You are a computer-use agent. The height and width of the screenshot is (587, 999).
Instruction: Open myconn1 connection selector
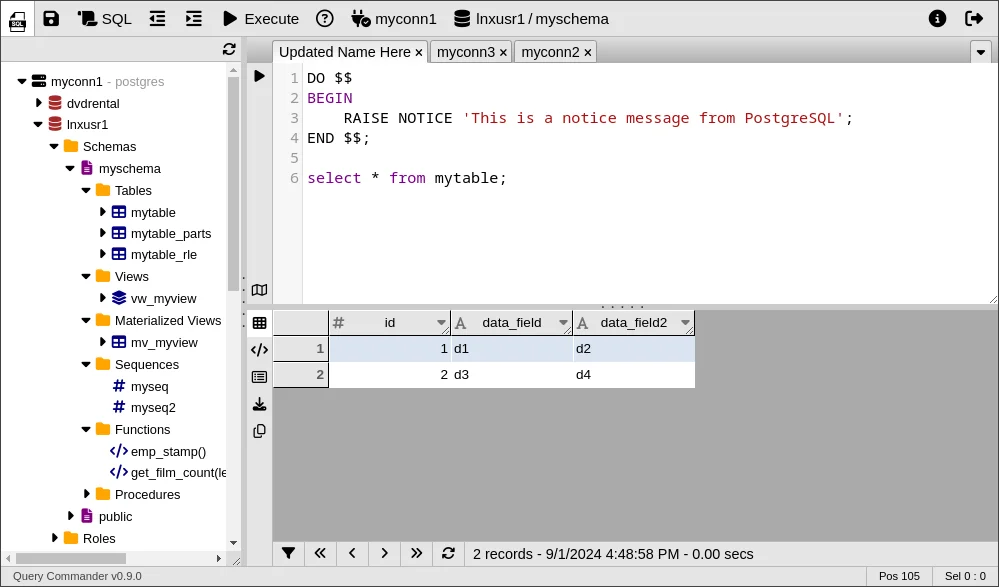point(394,18)
